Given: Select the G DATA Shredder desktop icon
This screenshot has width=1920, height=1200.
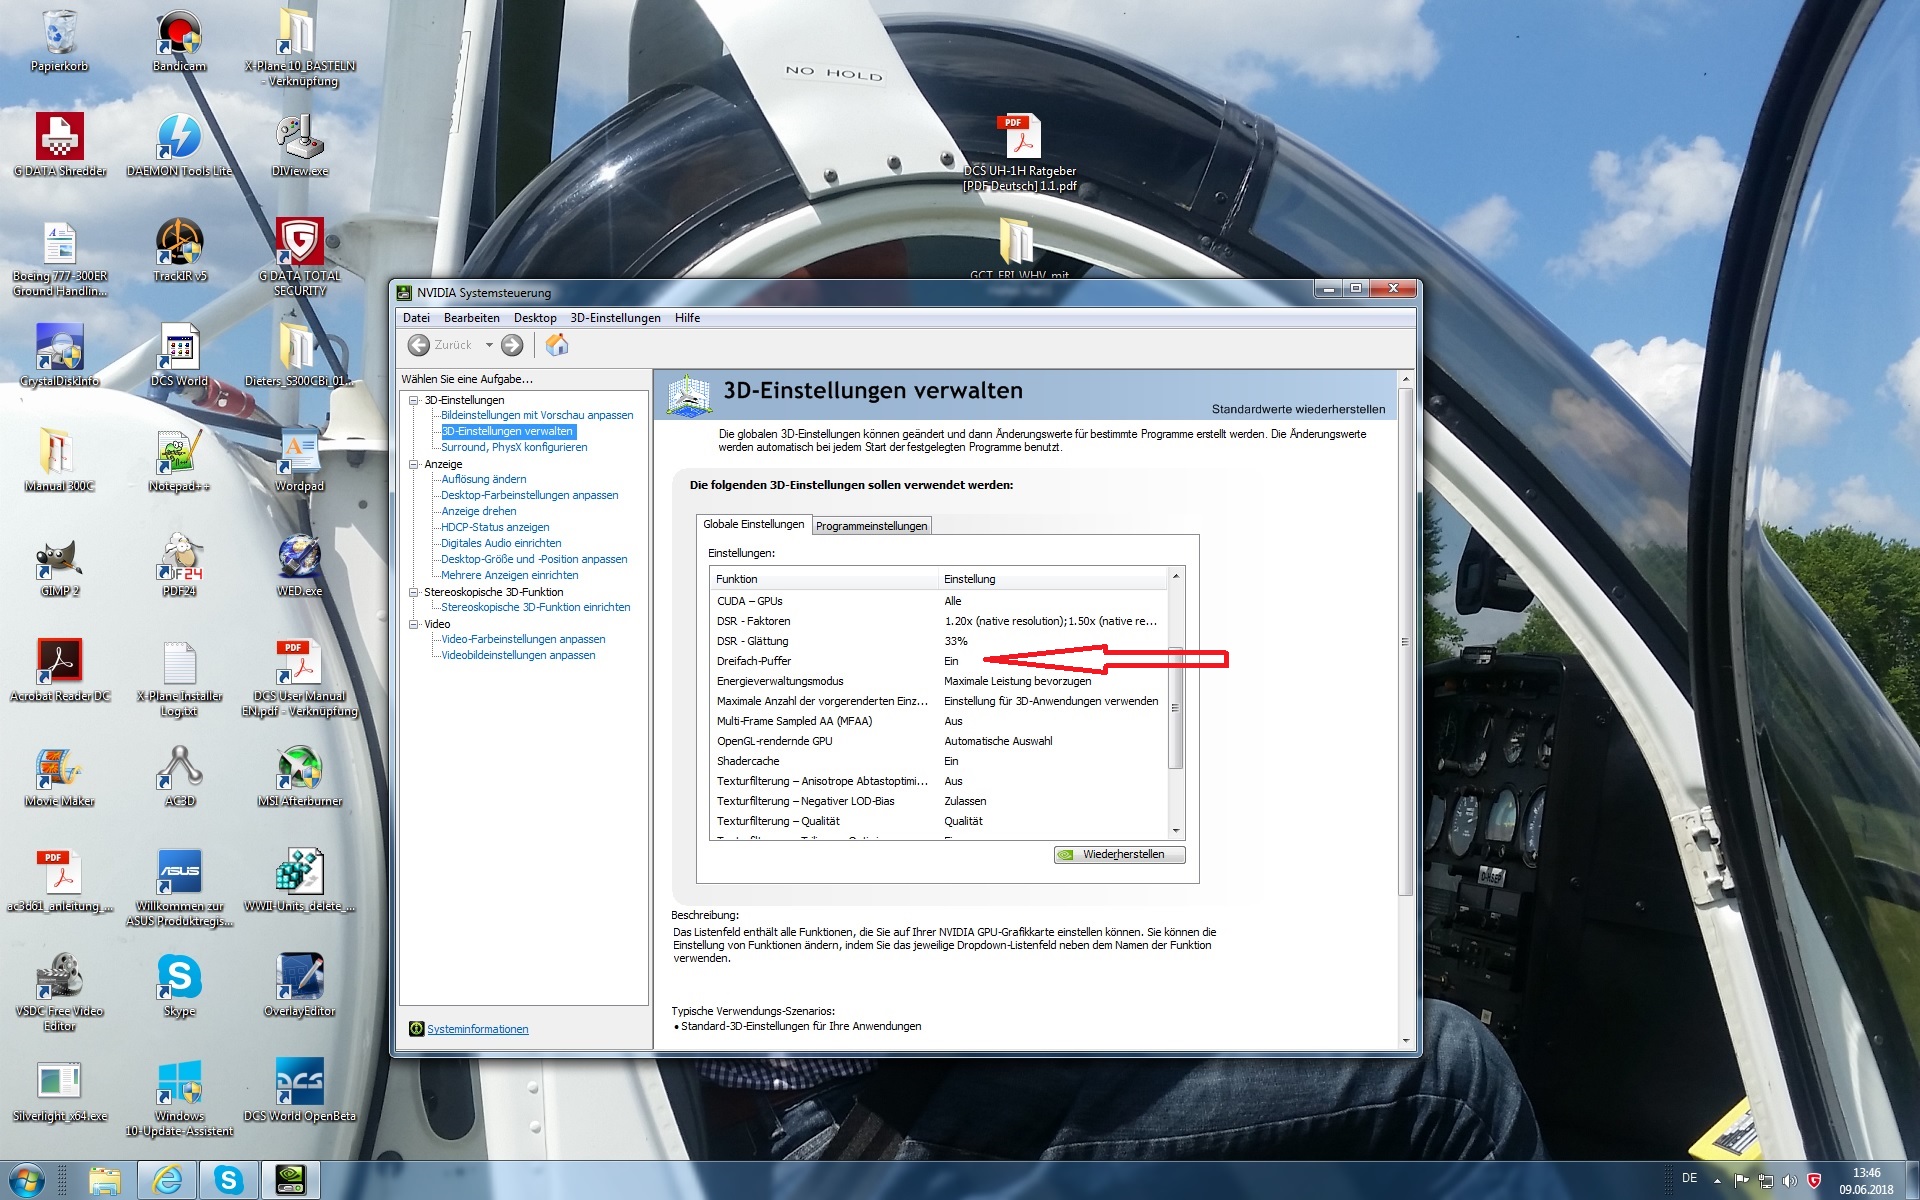Looking at the screenshot, I should tap(60, 145).
